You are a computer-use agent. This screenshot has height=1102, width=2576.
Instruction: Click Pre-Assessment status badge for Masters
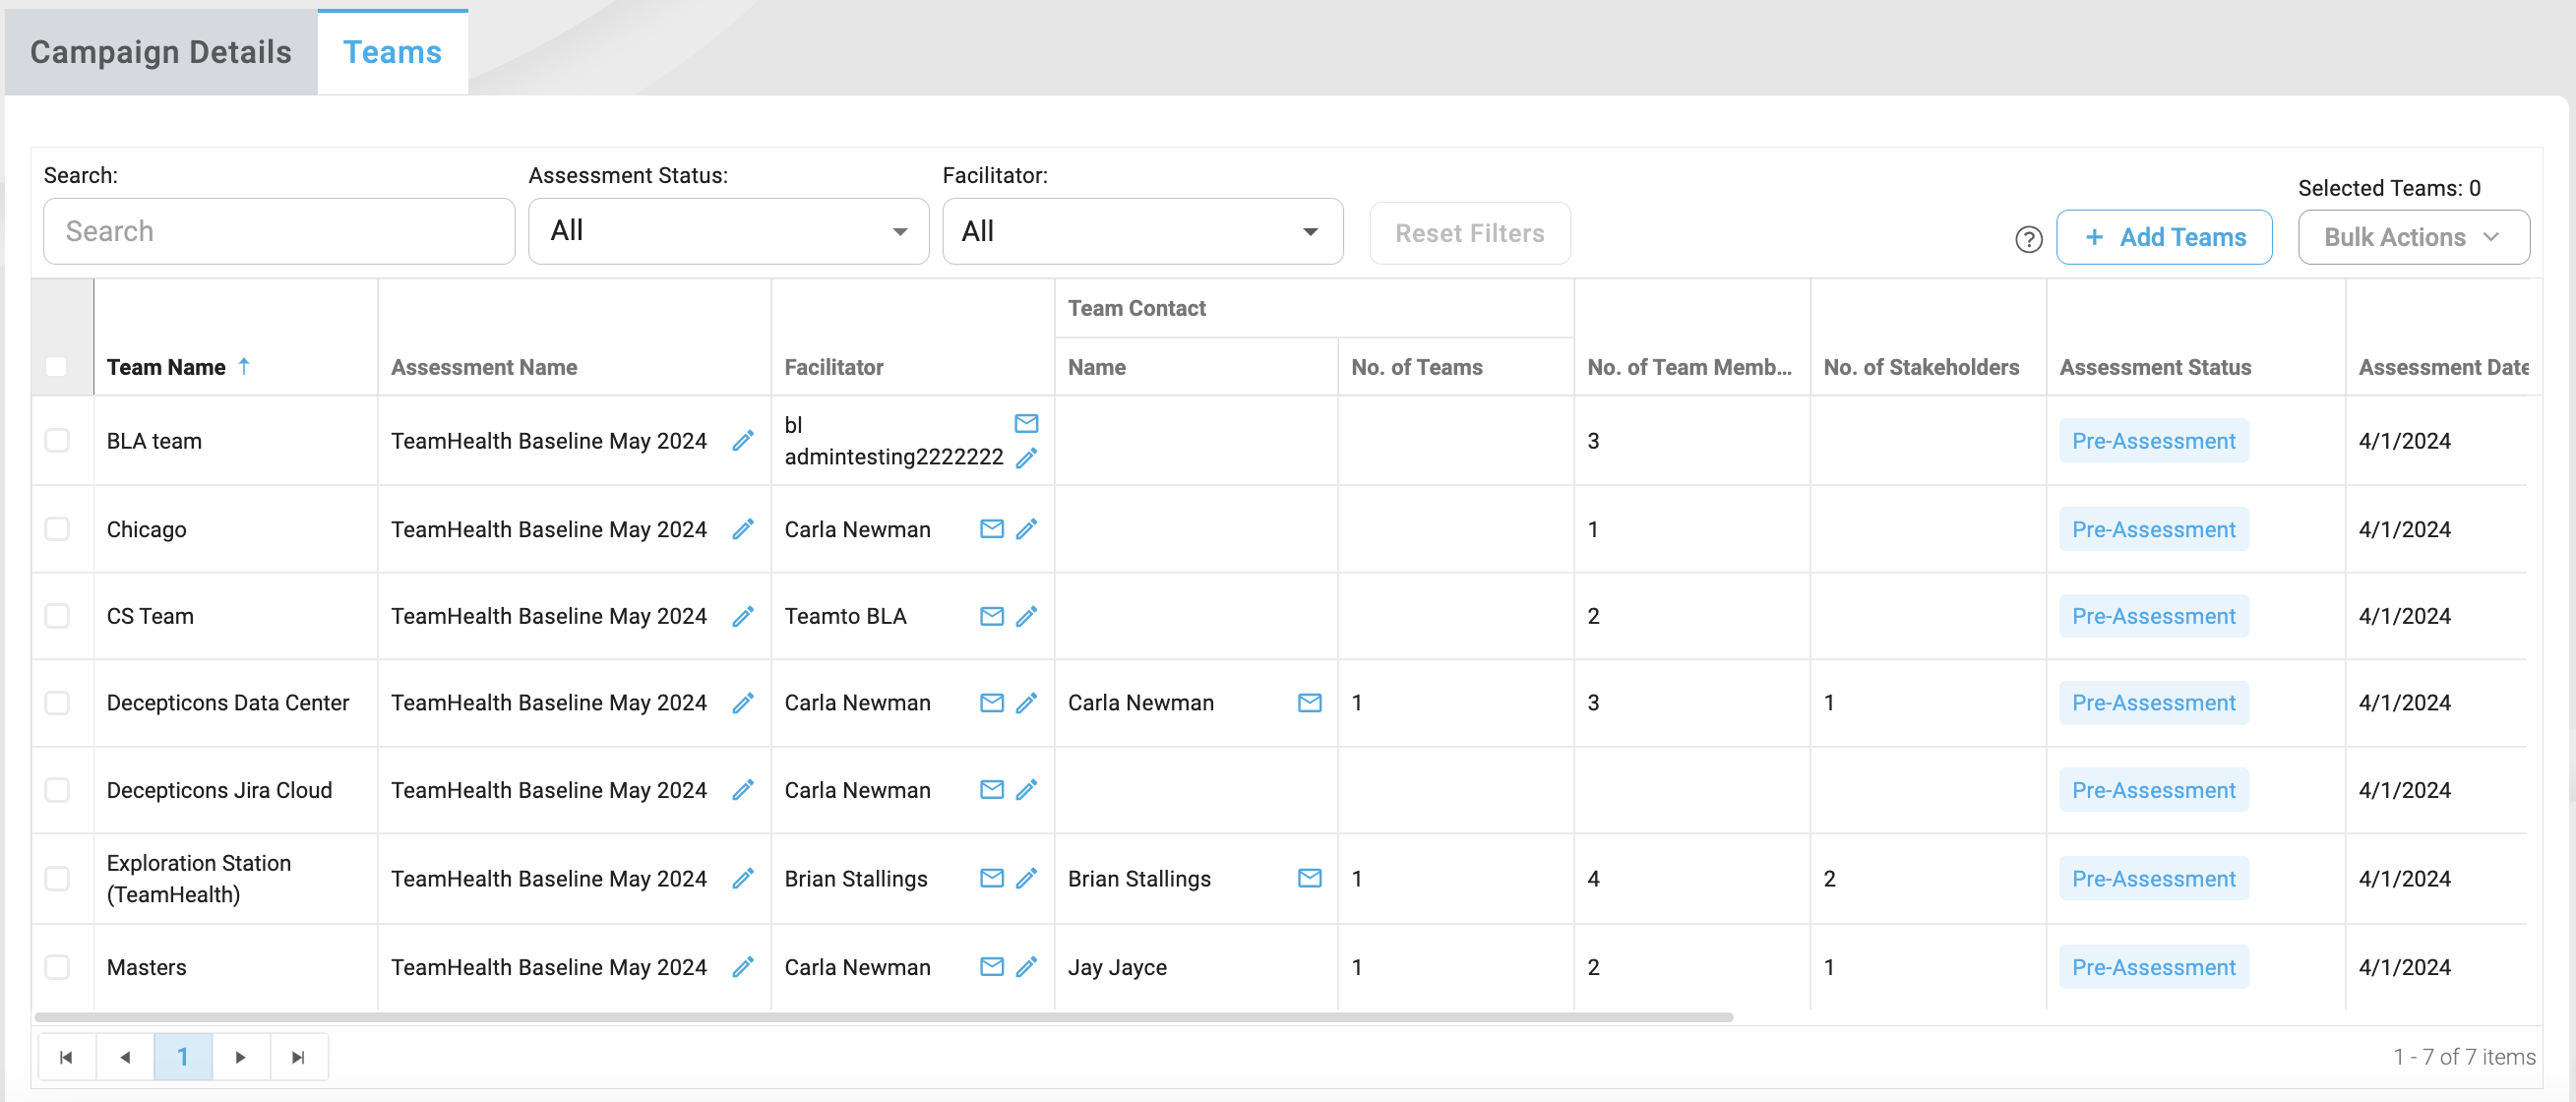(x=2153, y=967)
